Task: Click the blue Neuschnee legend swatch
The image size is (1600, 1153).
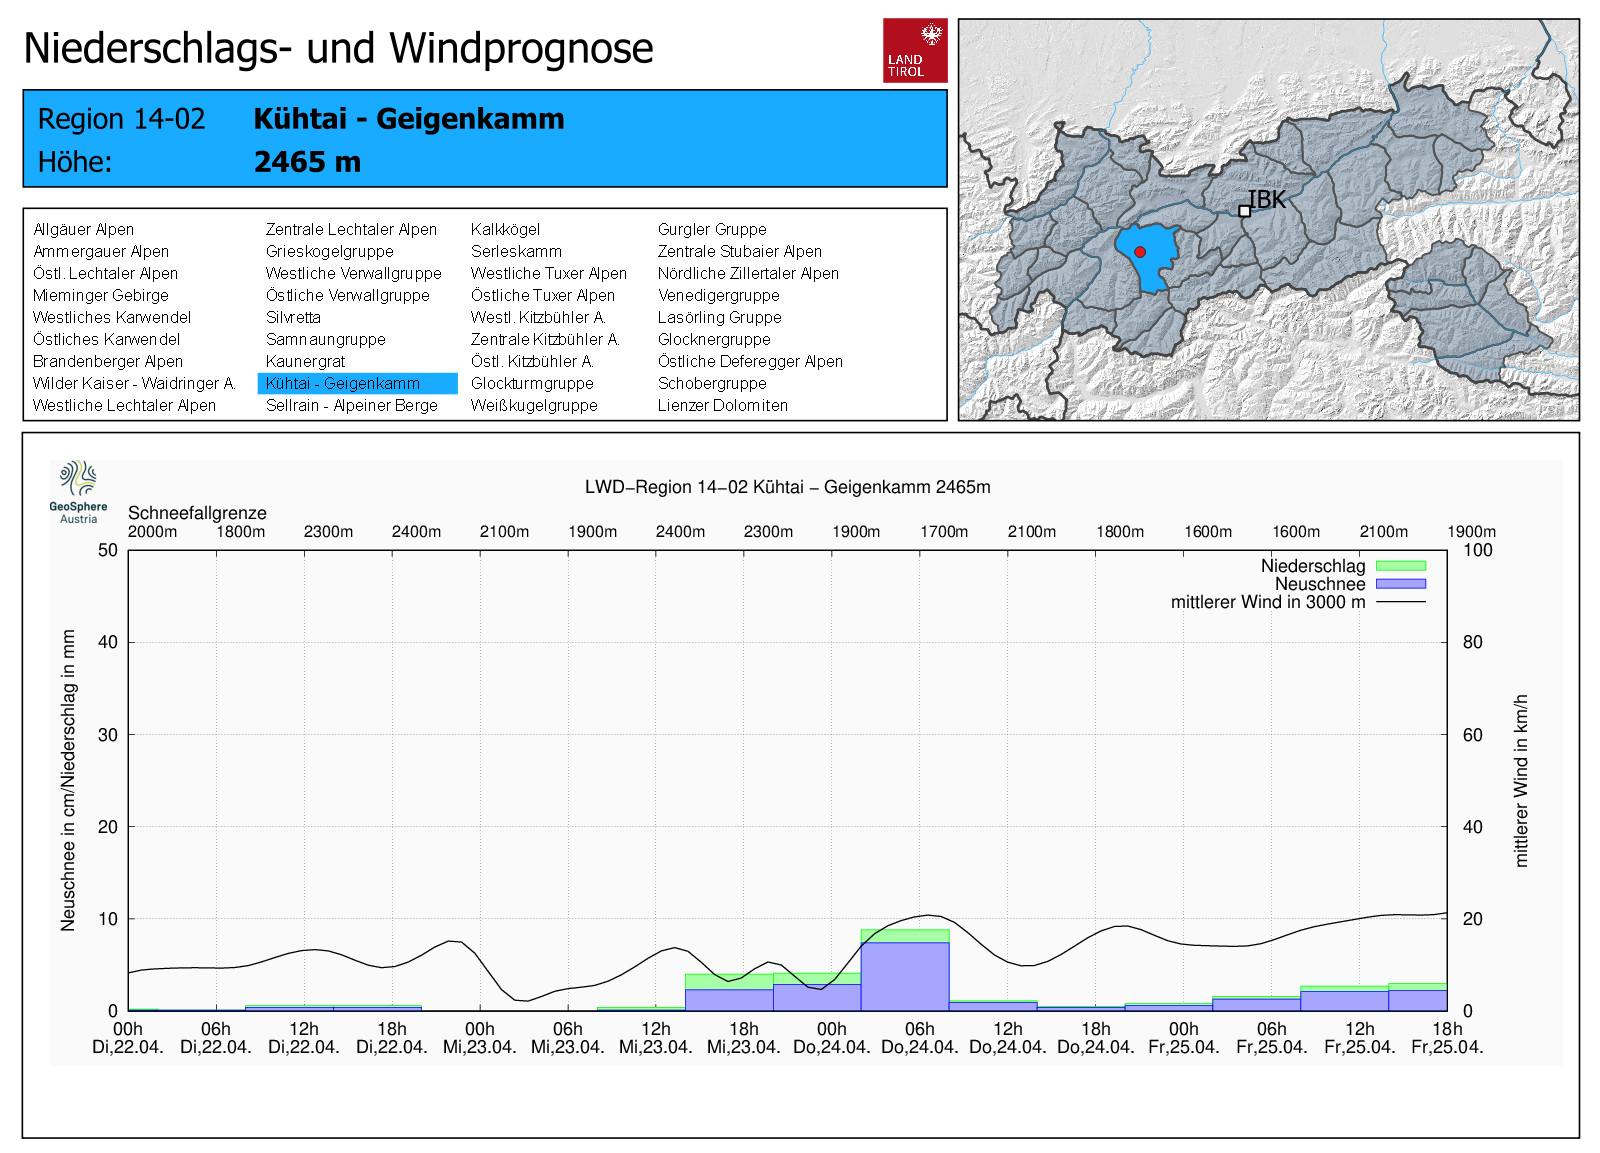Action: pos(1400,584)
